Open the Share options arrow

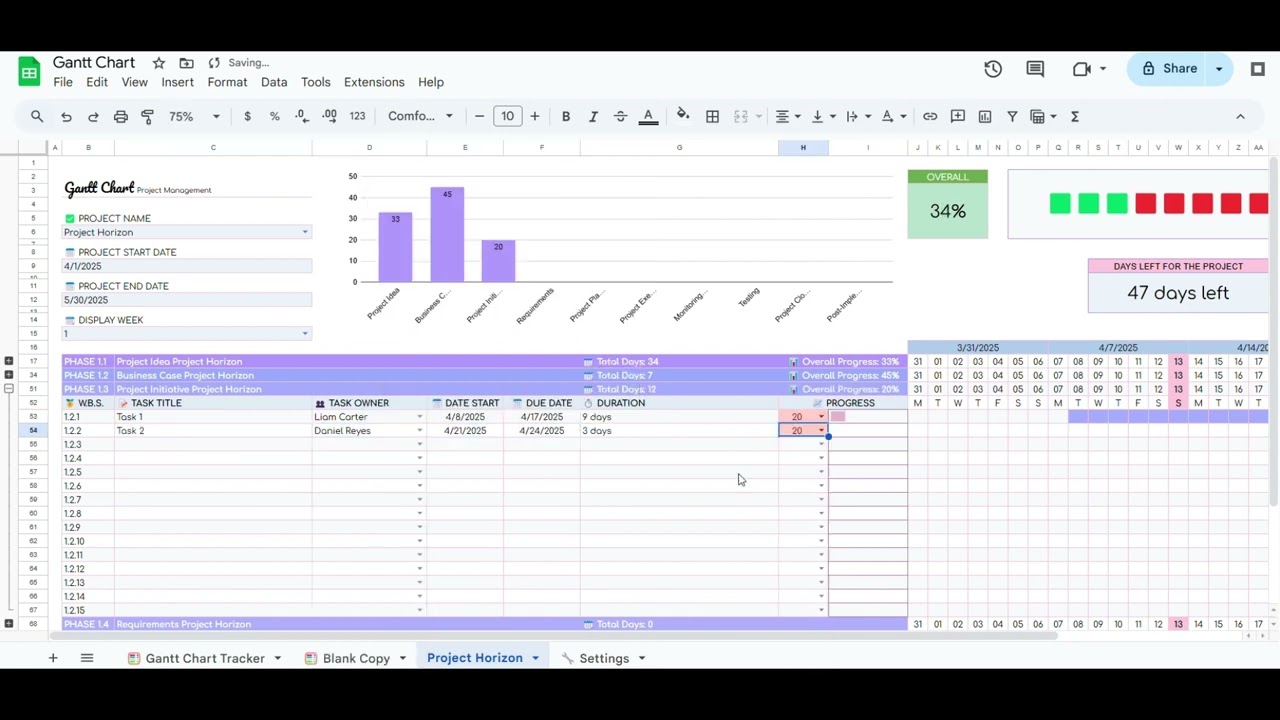[x=1219, y=69]
